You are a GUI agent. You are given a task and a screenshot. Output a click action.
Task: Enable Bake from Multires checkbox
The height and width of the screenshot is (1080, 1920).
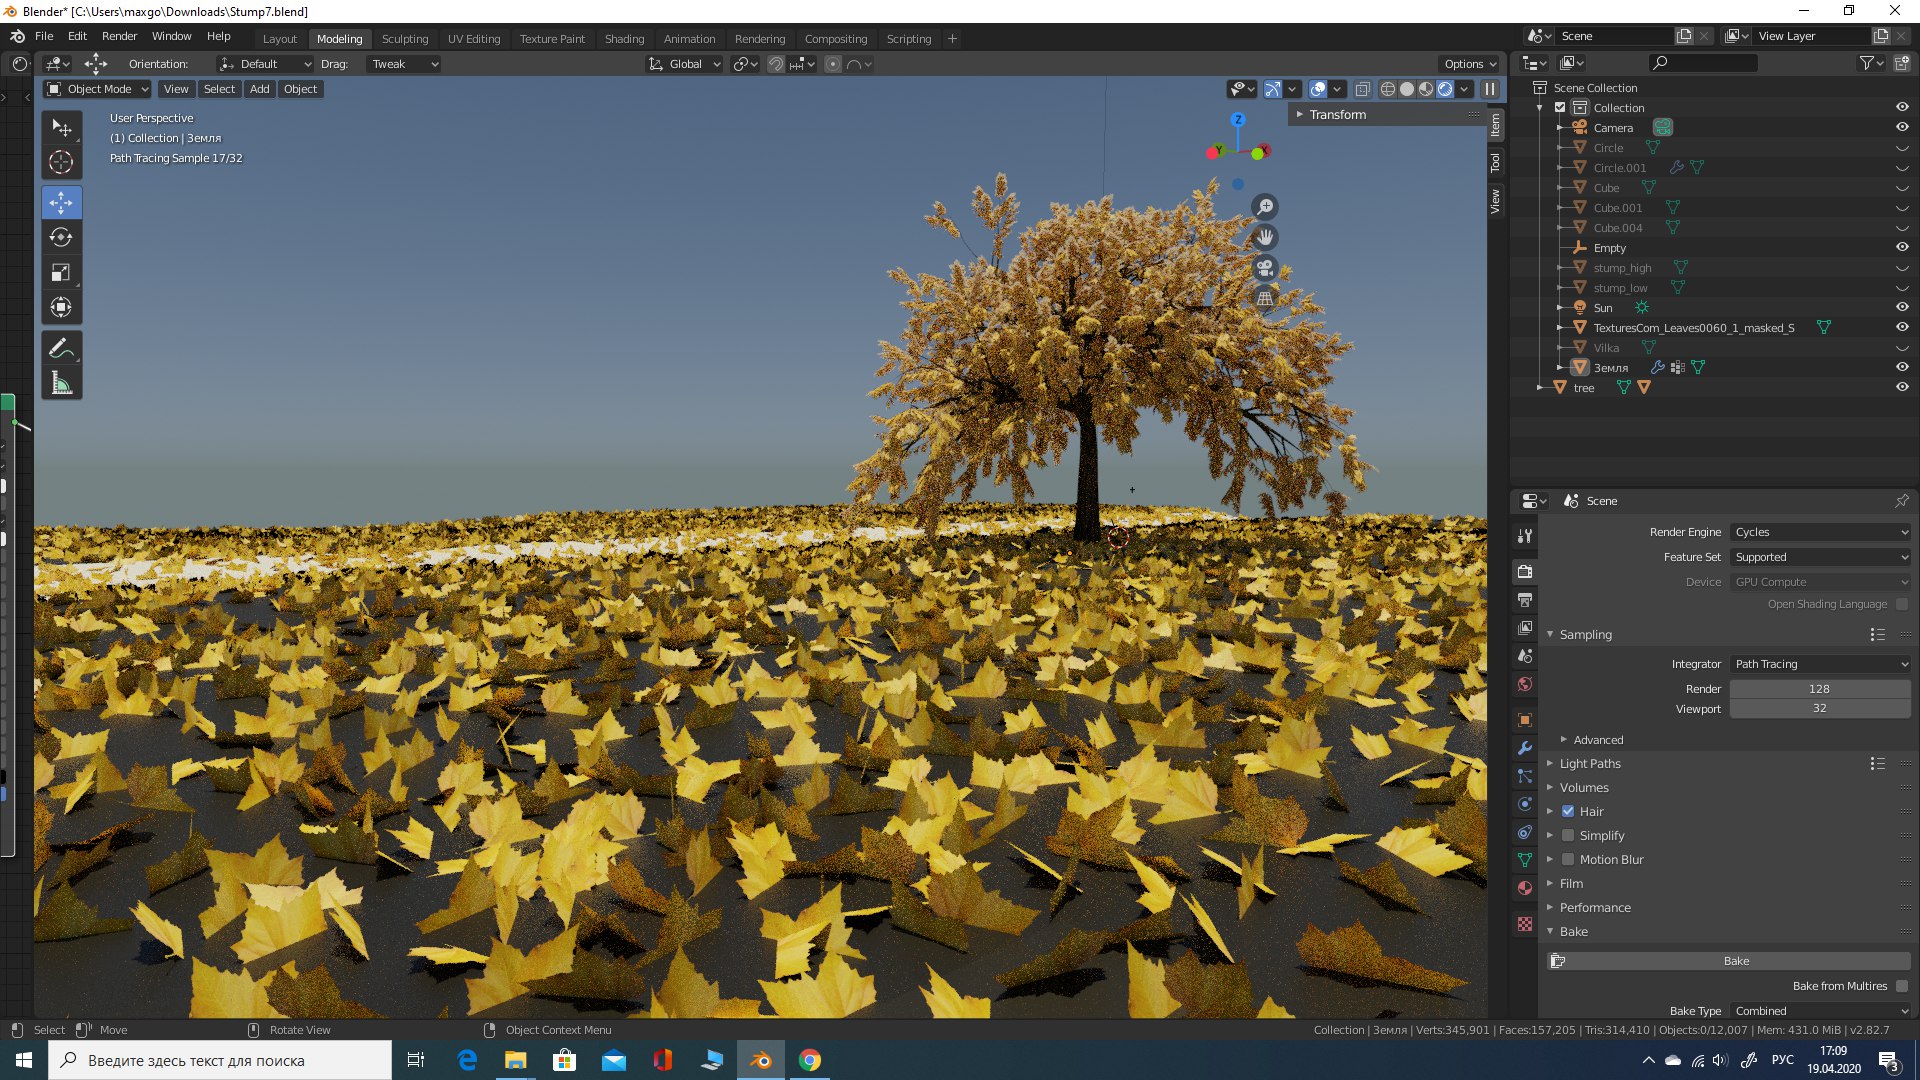1901,986
